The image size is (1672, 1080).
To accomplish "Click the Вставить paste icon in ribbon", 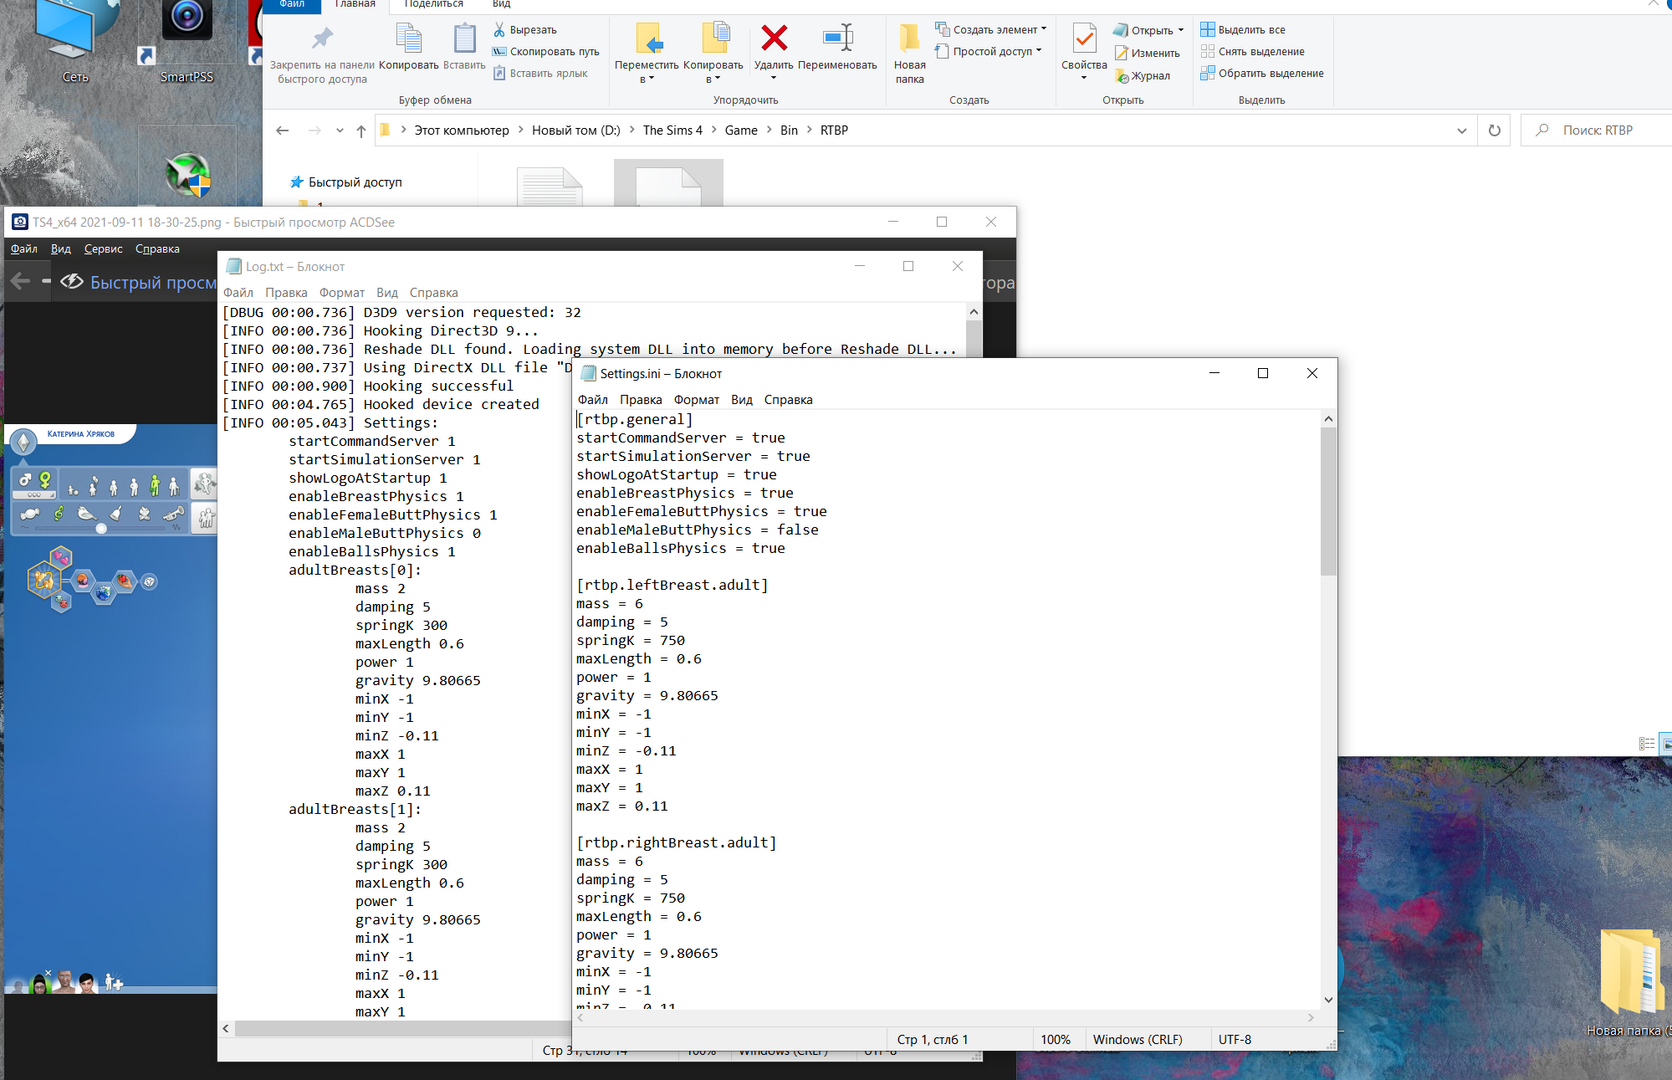I will click(464, 39).
